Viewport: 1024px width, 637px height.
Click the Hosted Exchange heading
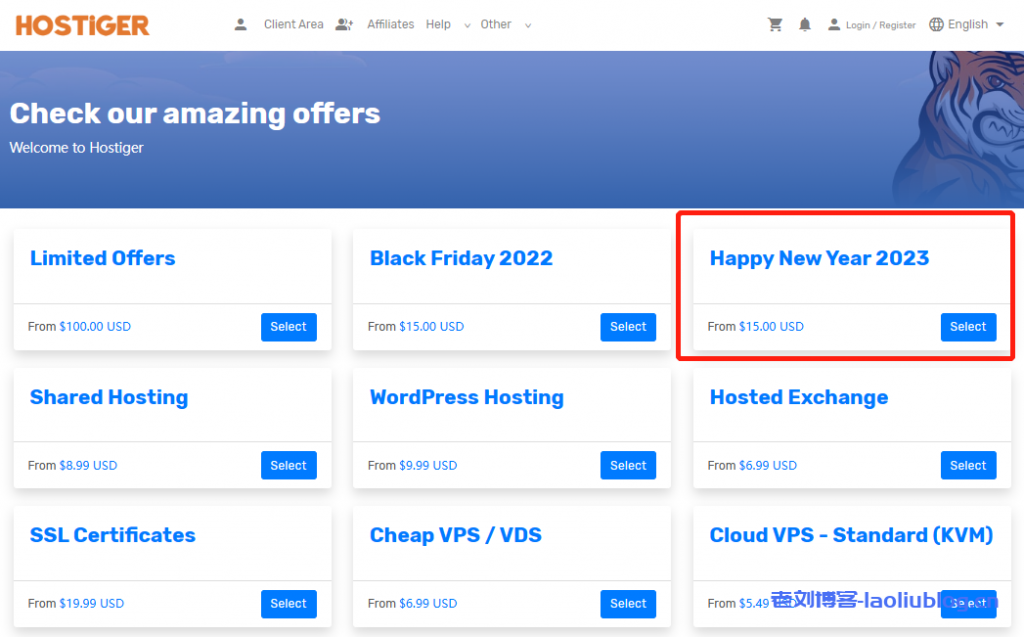point(798,397)
